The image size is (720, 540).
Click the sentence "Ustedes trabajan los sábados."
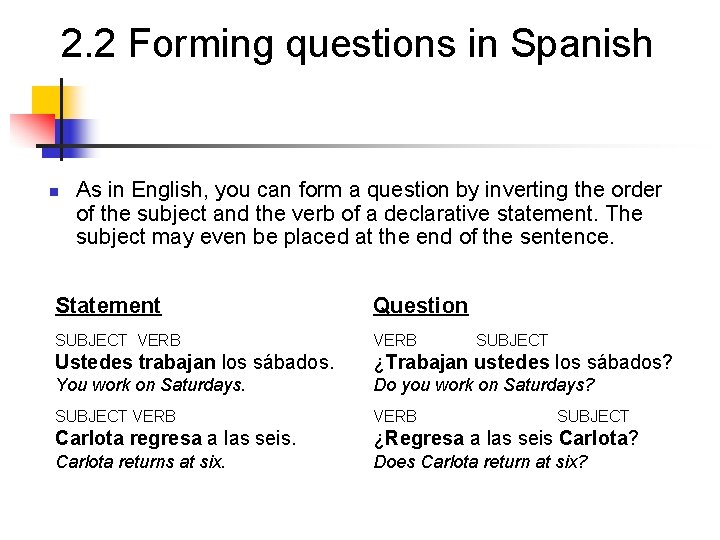point(194,362)
